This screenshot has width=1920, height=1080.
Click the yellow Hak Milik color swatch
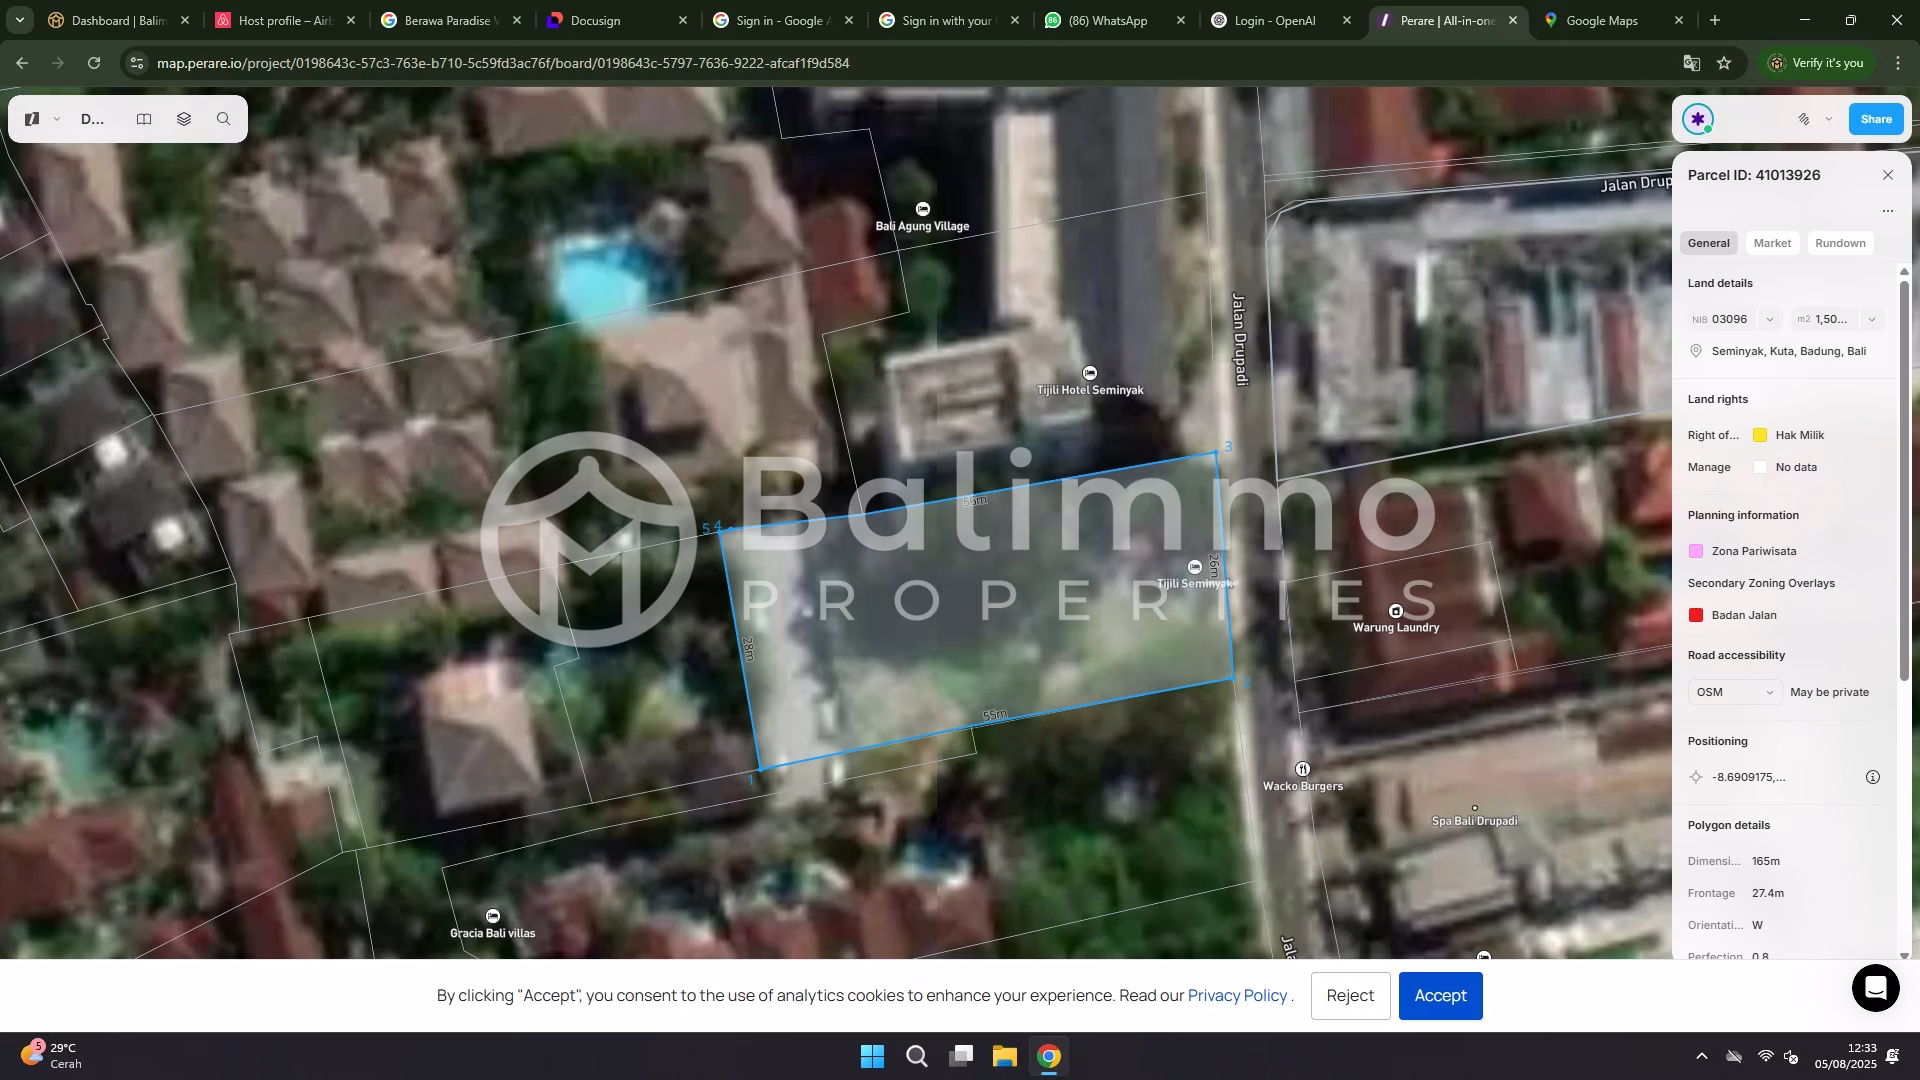(x=1760, y=435)
